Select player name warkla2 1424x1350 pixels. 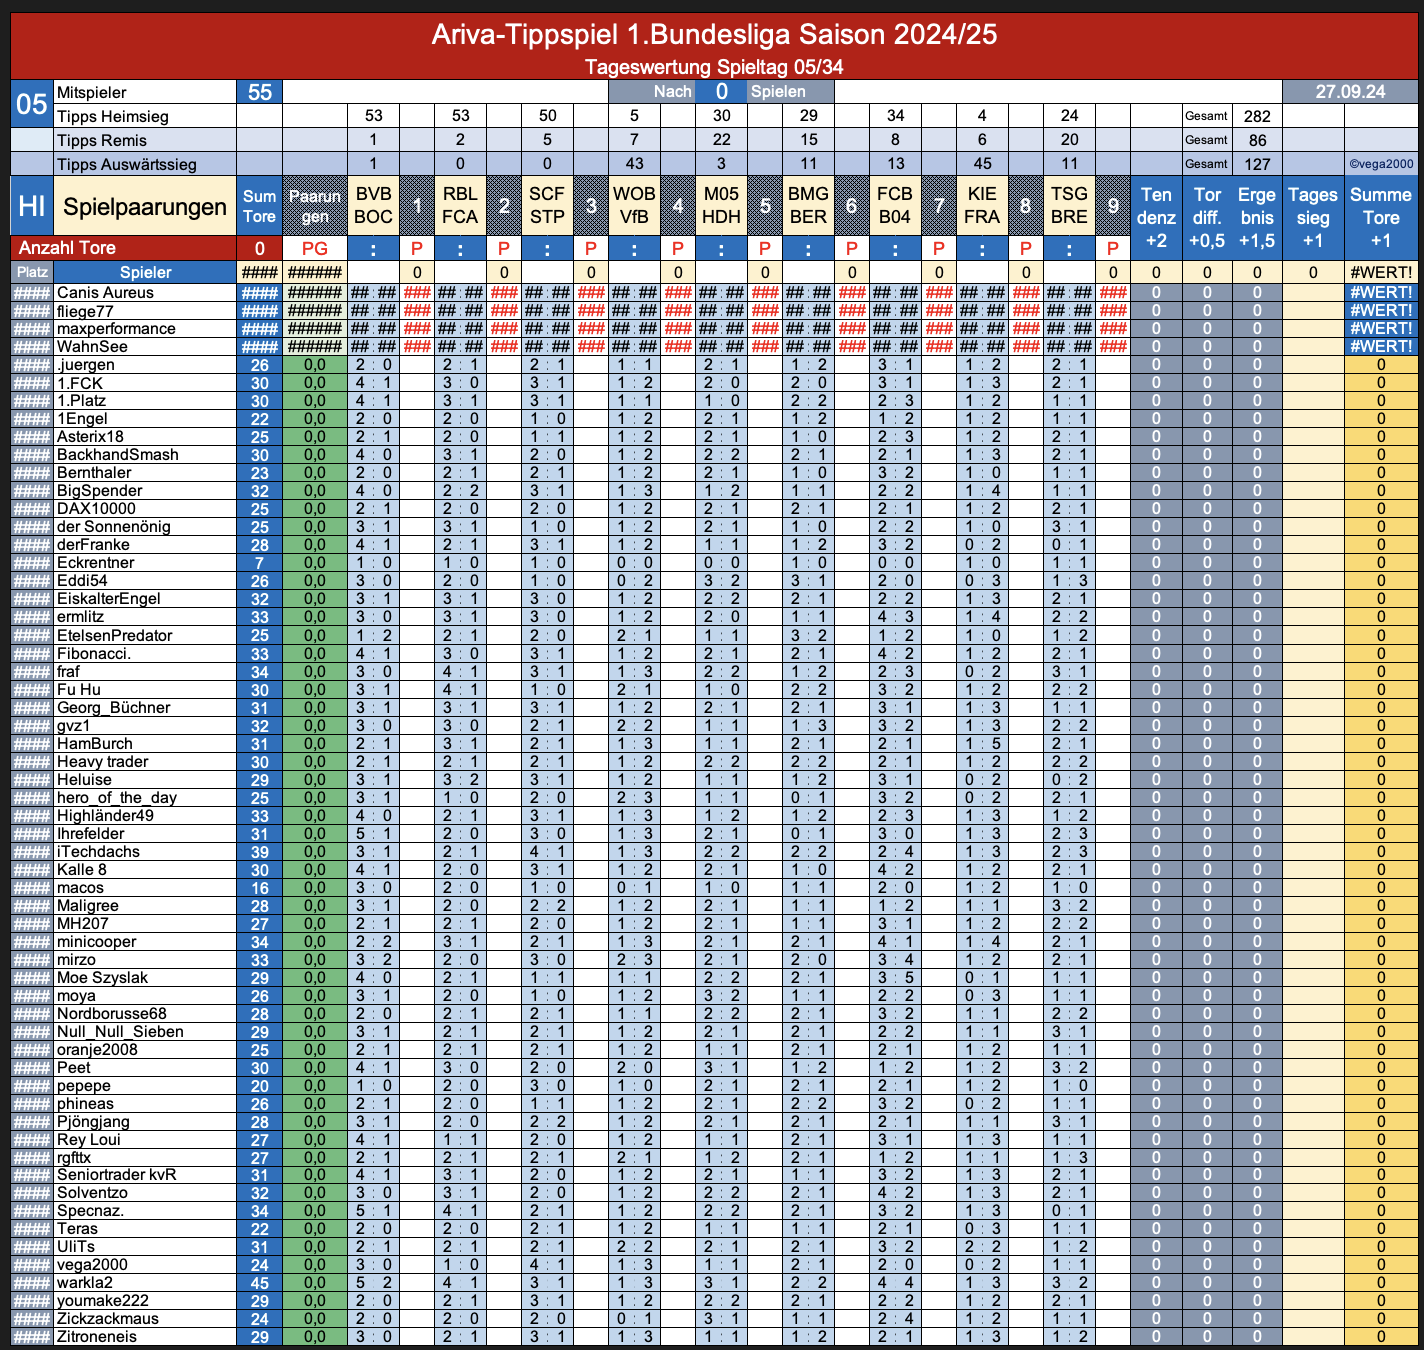(84, 1283)
